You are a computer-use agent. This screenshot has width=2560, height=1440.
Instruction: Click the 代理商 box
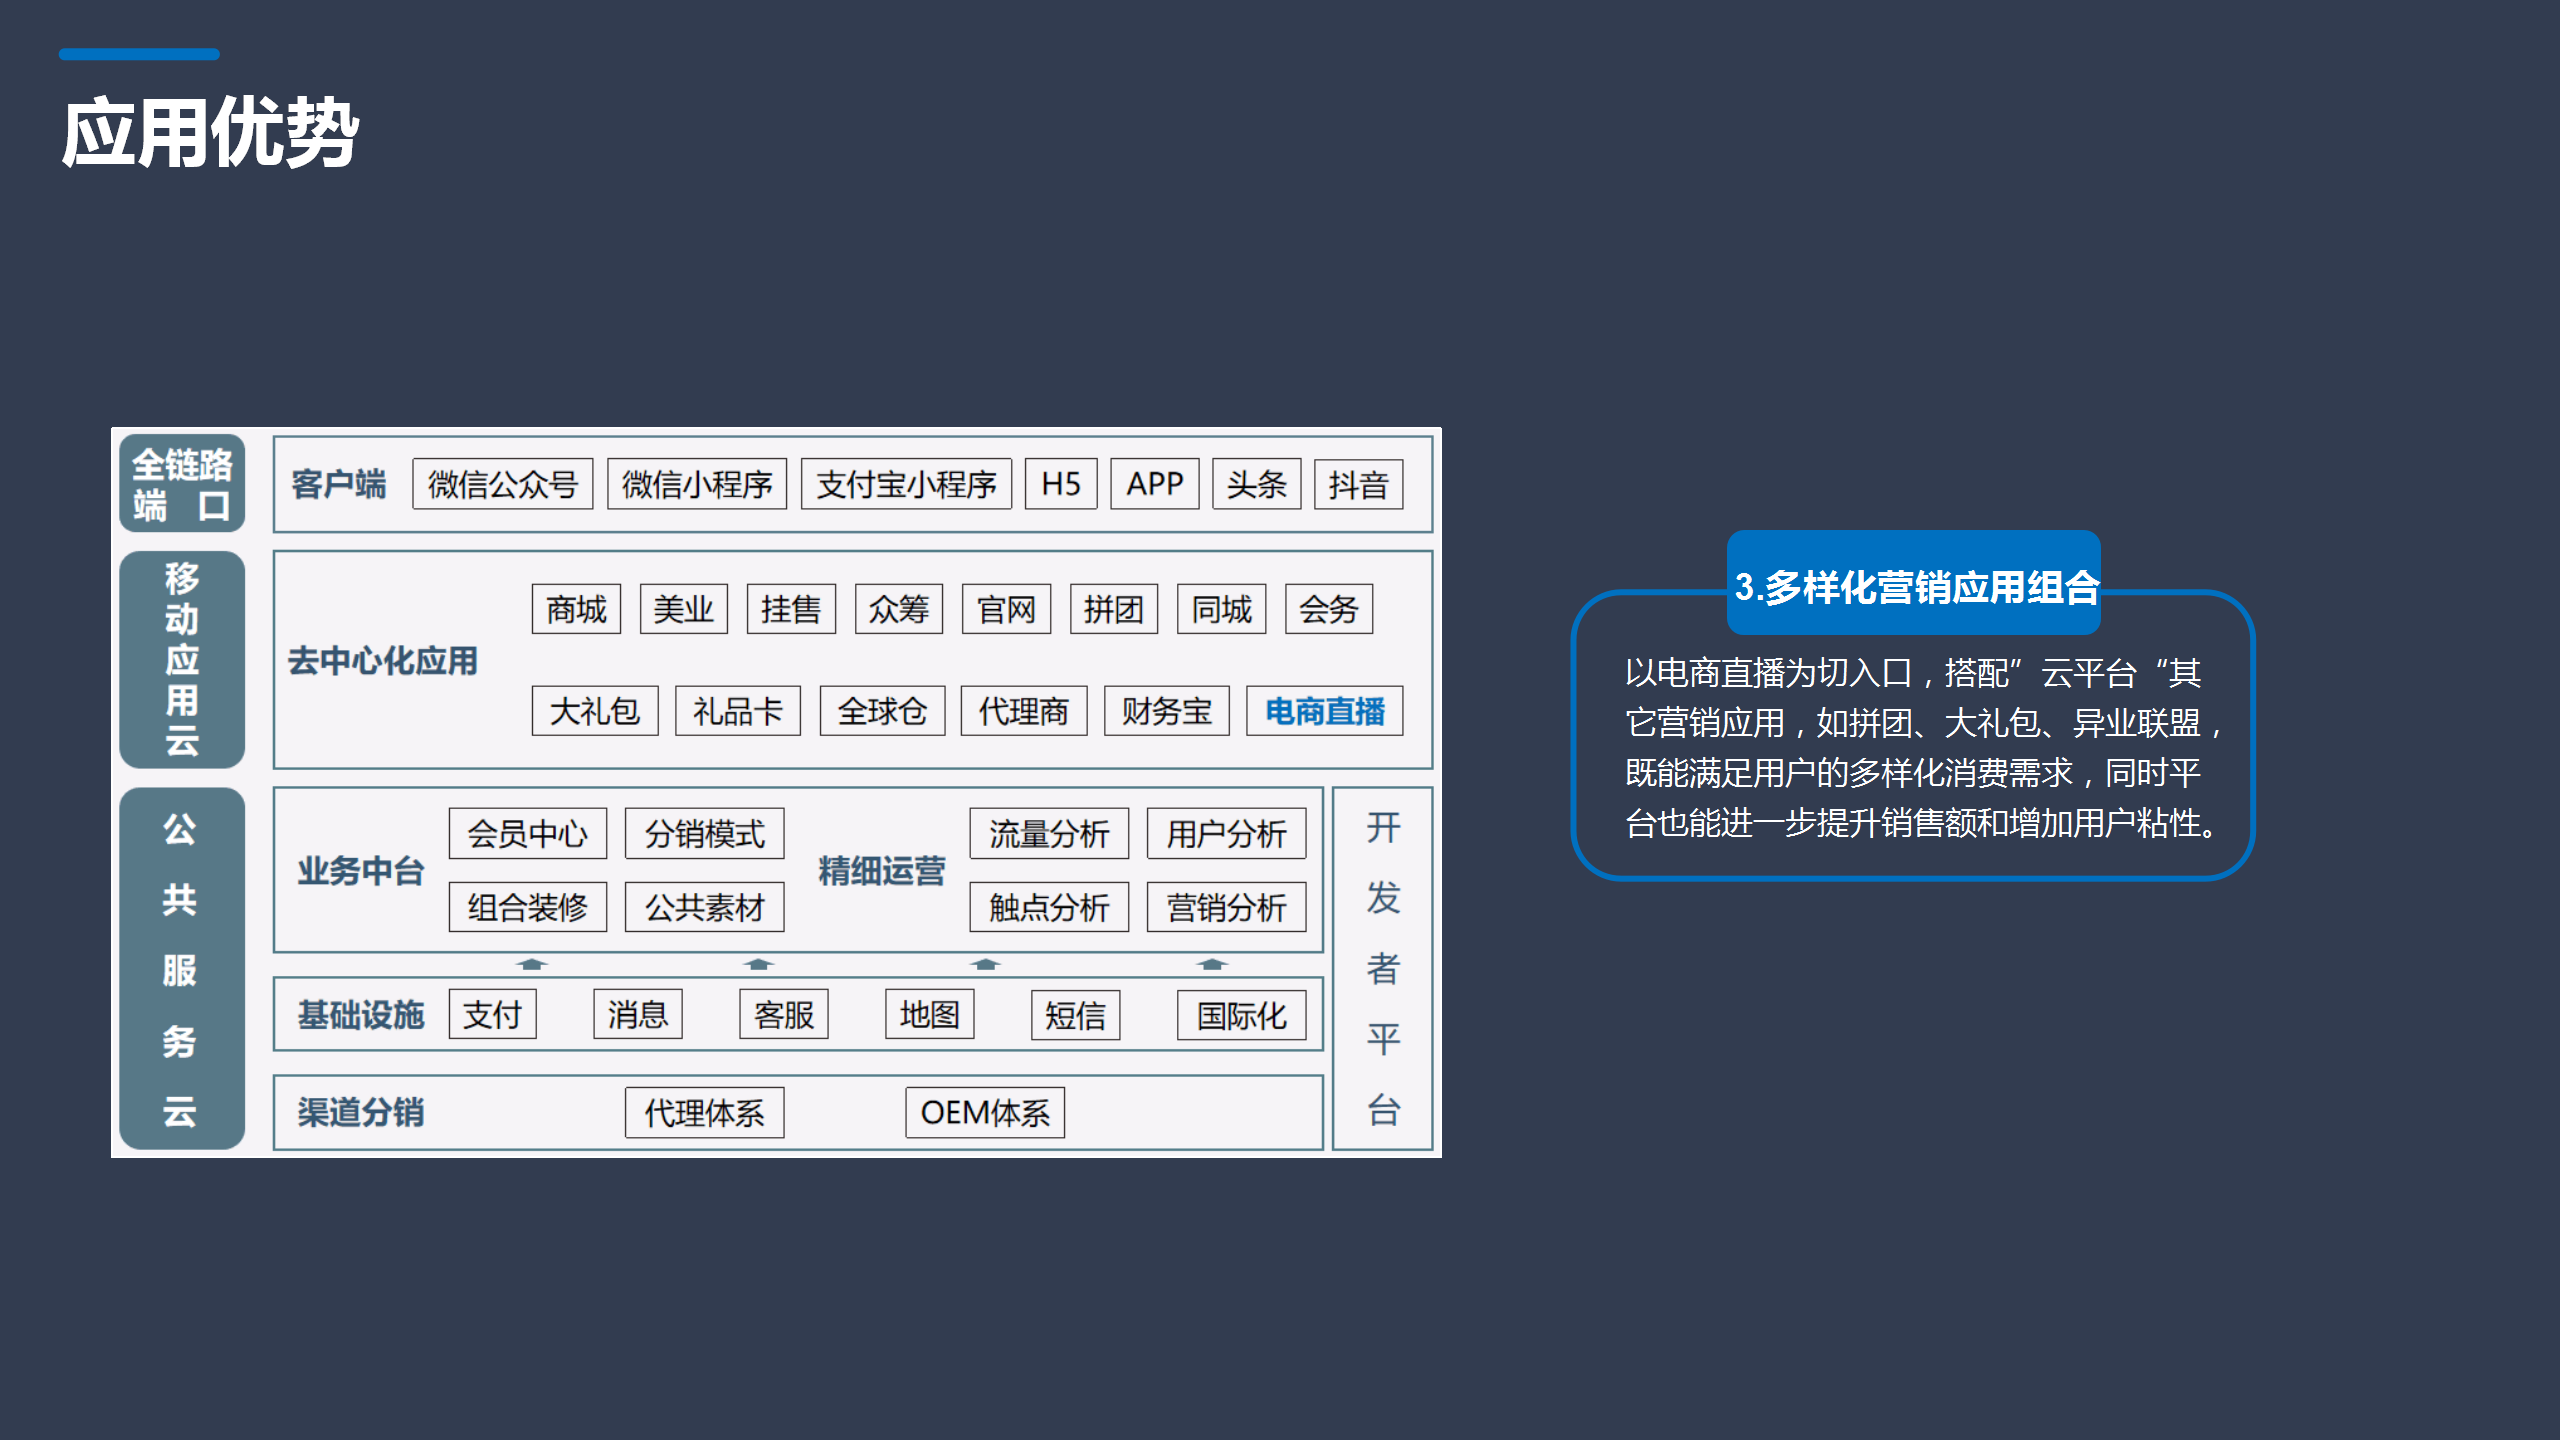(1024, 711)
